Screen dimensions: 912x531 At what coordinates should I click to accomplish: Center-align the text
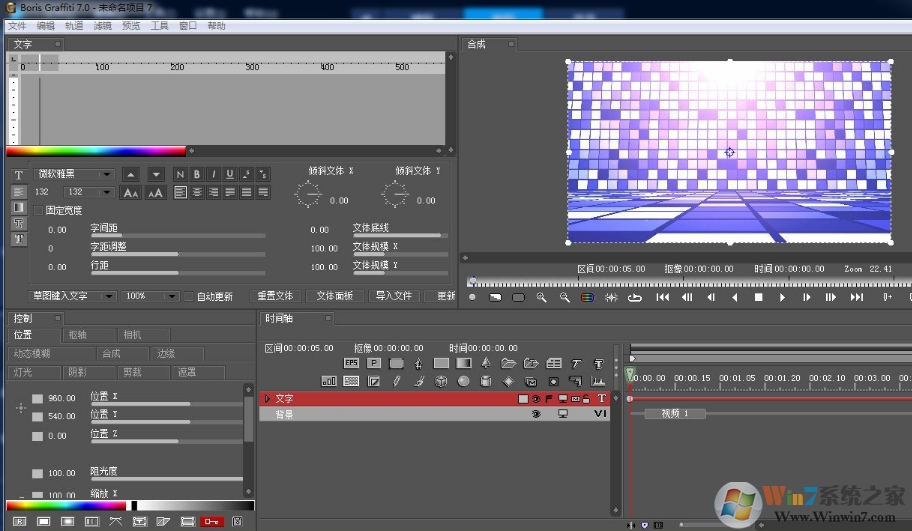(x=197, y=192)
